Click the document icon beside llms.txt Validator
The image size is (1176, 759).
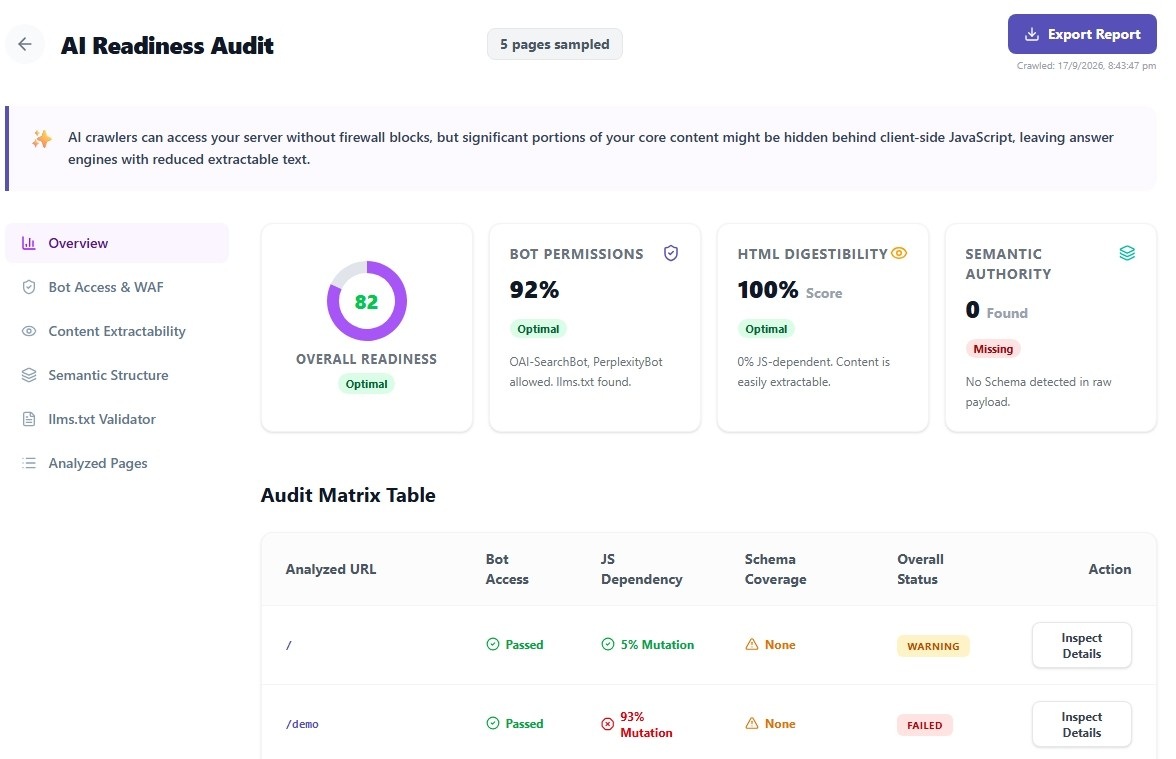[28, 419]
